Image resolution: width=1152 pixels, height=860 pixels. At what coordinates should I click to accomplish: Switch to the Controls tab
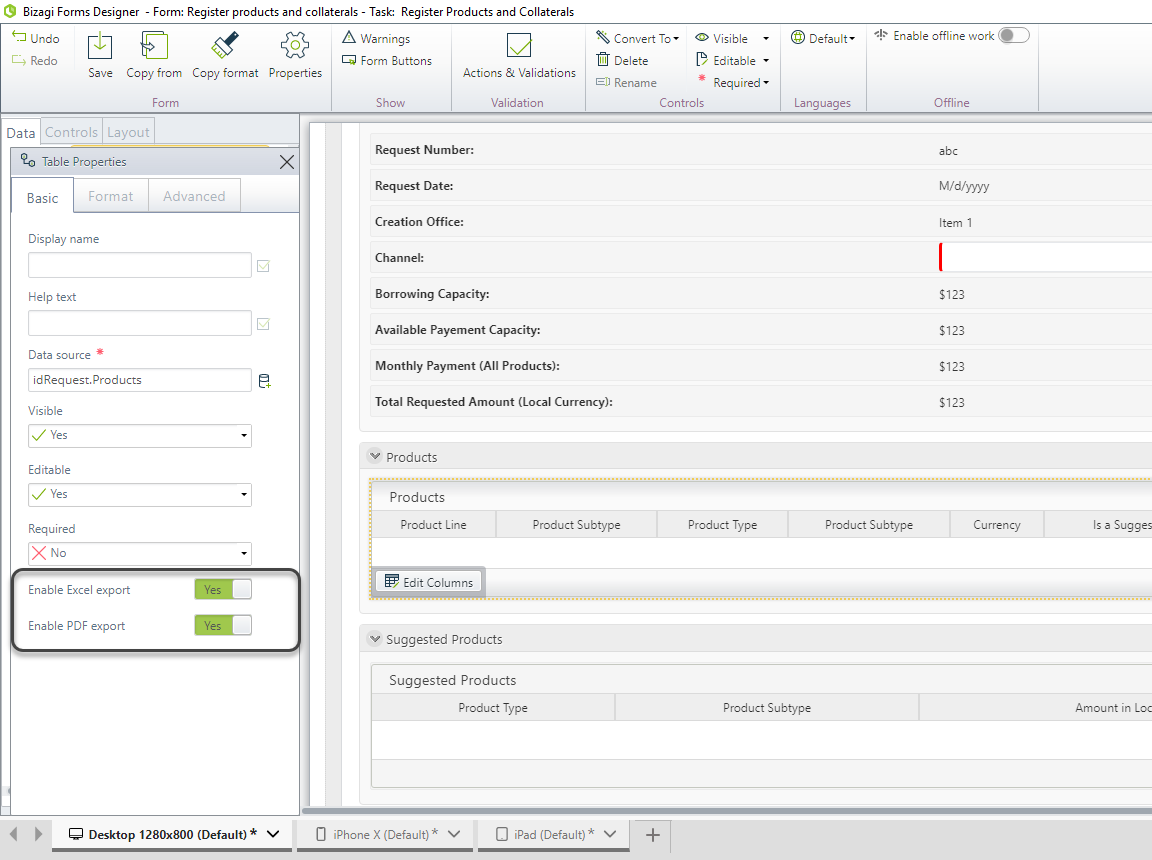tap(71, 132)
